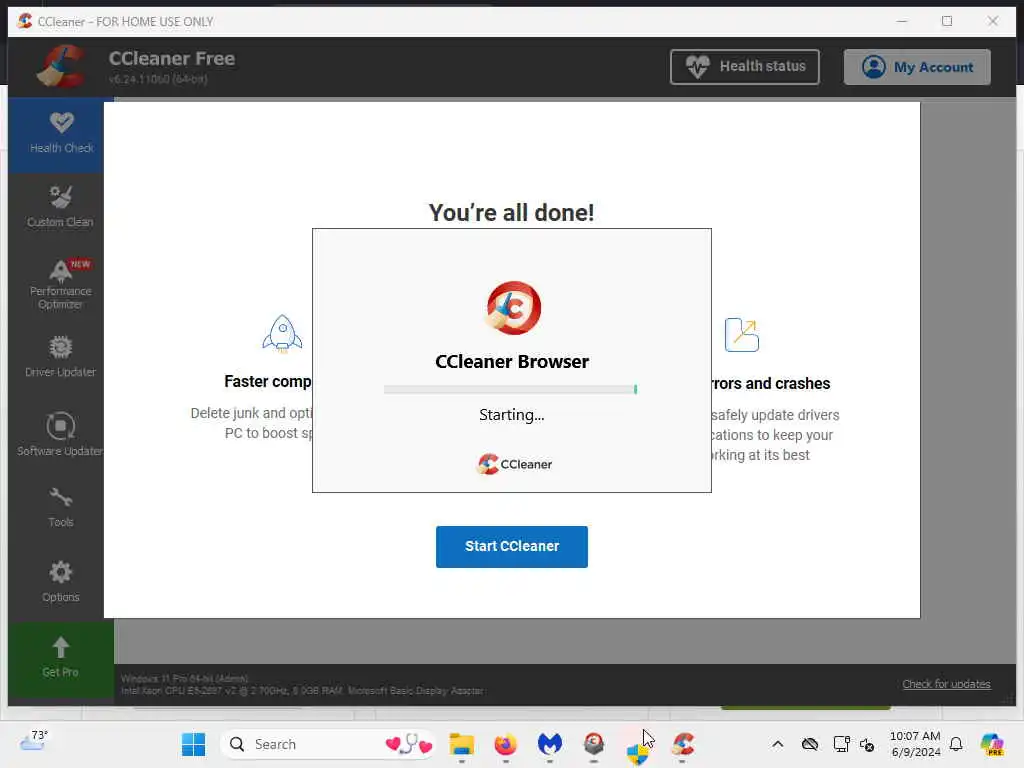1024x768 pixels.
Task: Click the CCleaner installer taskbar icon
Action: 594,744
